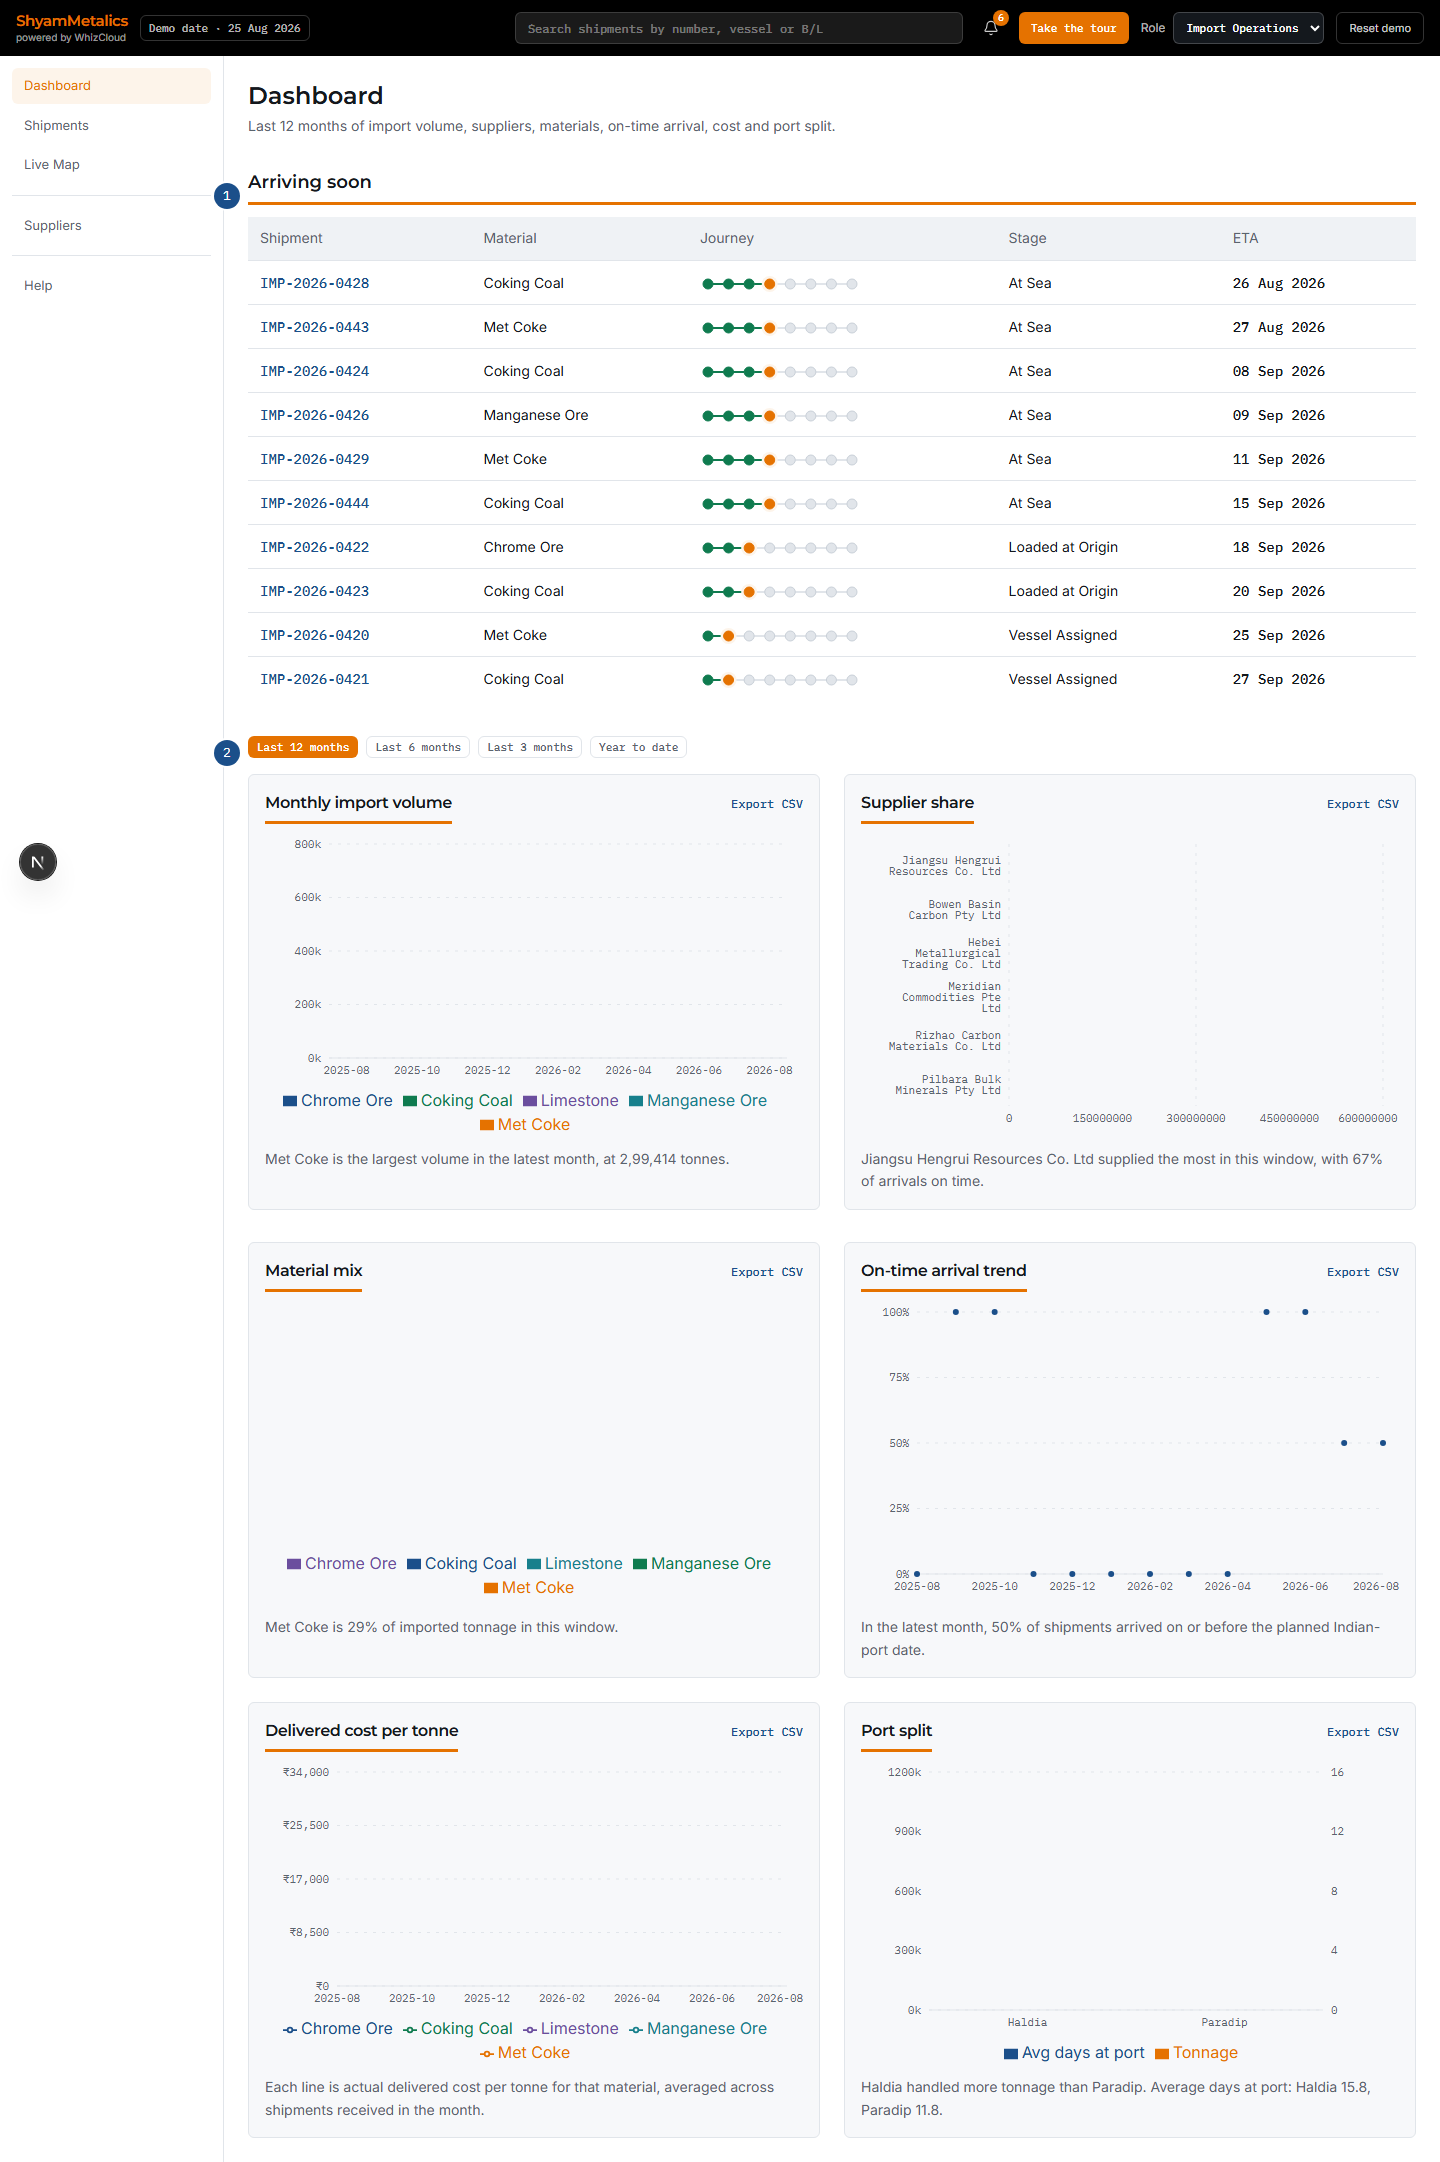Toggle Manganese Ore legend in Material mix
Screen dimensions: 1440x2162
point(702,1563)
